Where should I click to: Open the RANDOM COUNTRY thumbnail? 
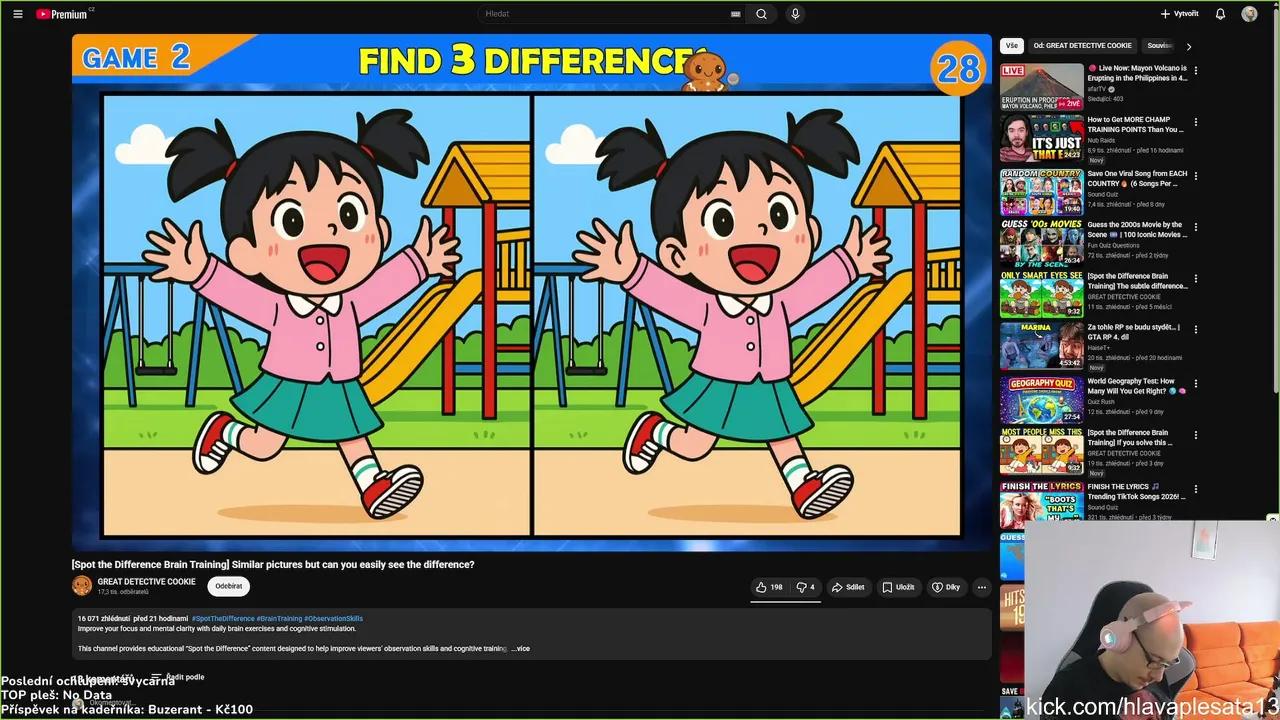[1042, 191]
